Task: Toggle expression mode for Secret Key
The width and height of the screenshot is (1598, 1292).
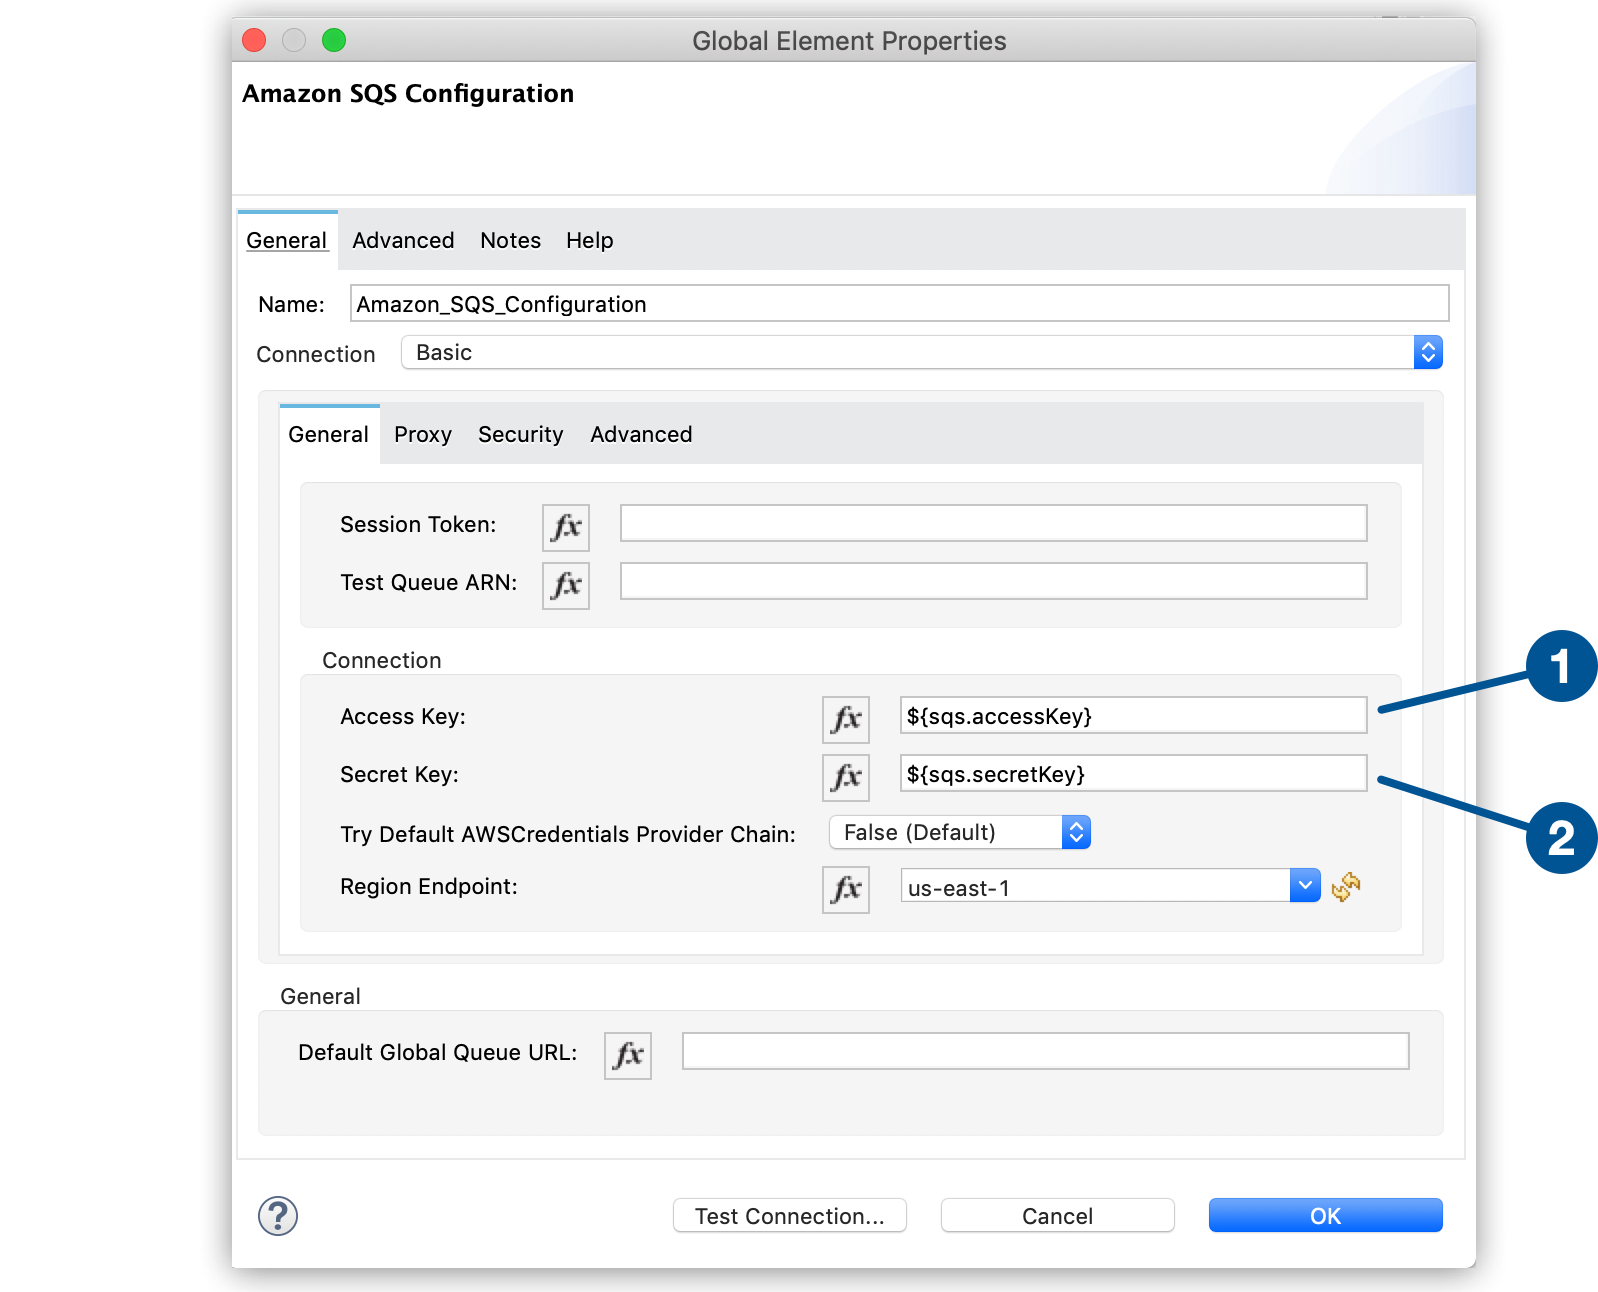Action: [845, 777]
